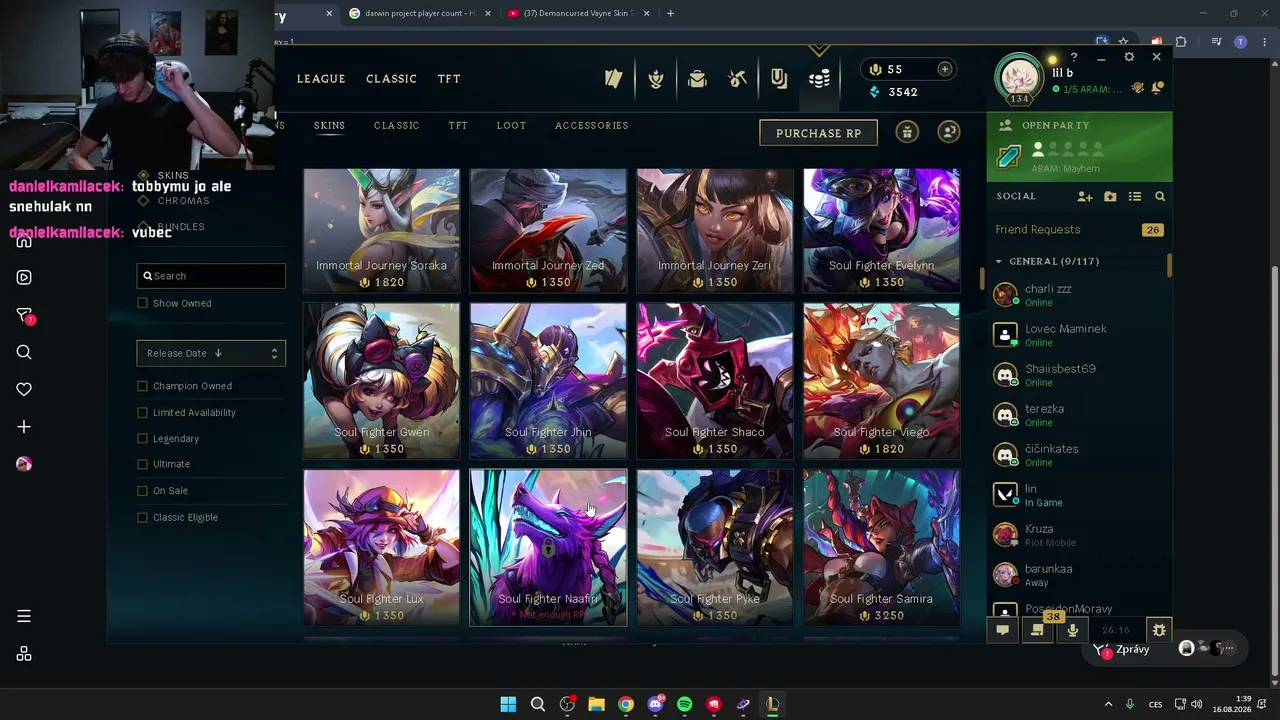Open the friend list options icon
The image size is (1280, 720).
coord(1135,197)
